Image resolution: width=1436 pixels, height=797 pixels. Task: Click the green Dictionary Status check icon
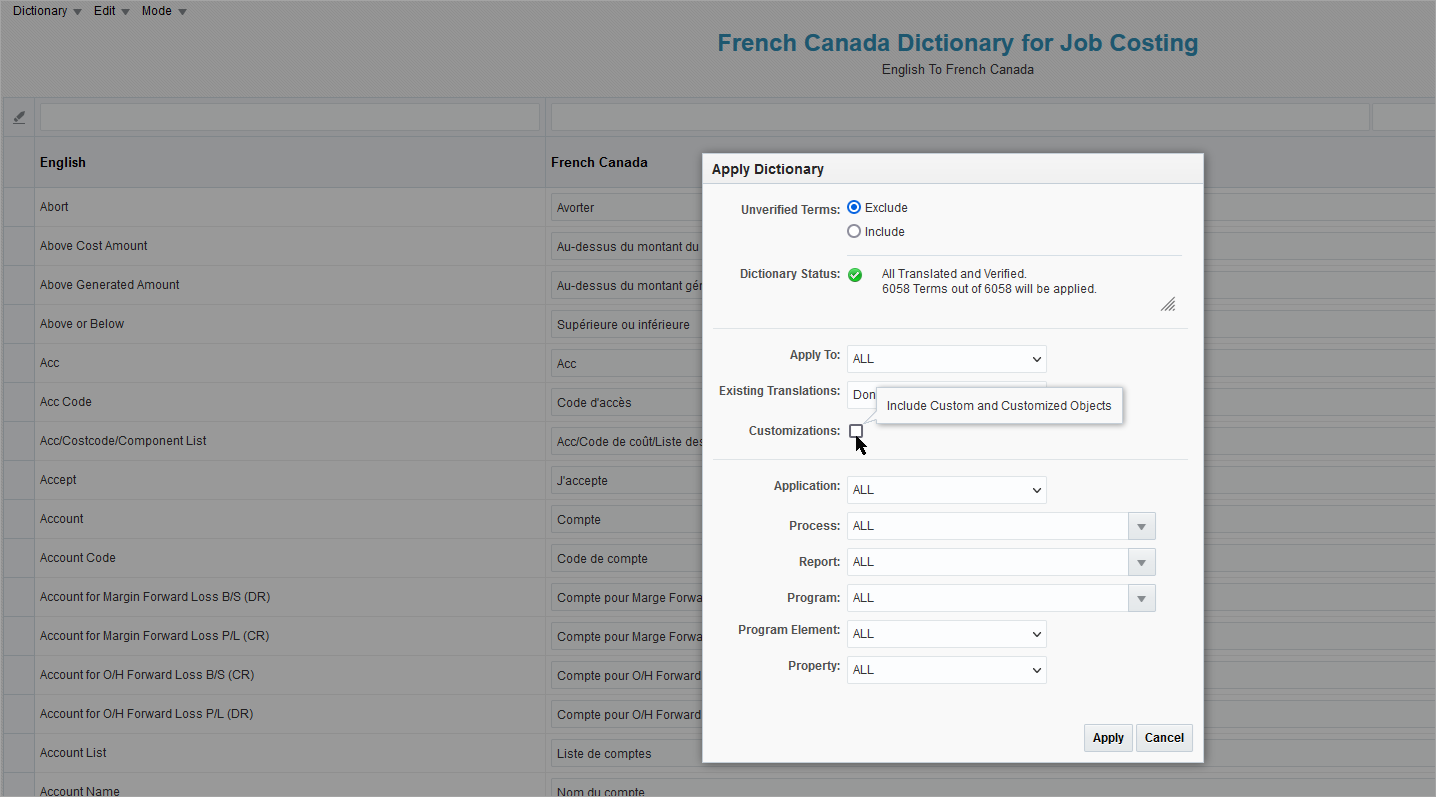855,275
